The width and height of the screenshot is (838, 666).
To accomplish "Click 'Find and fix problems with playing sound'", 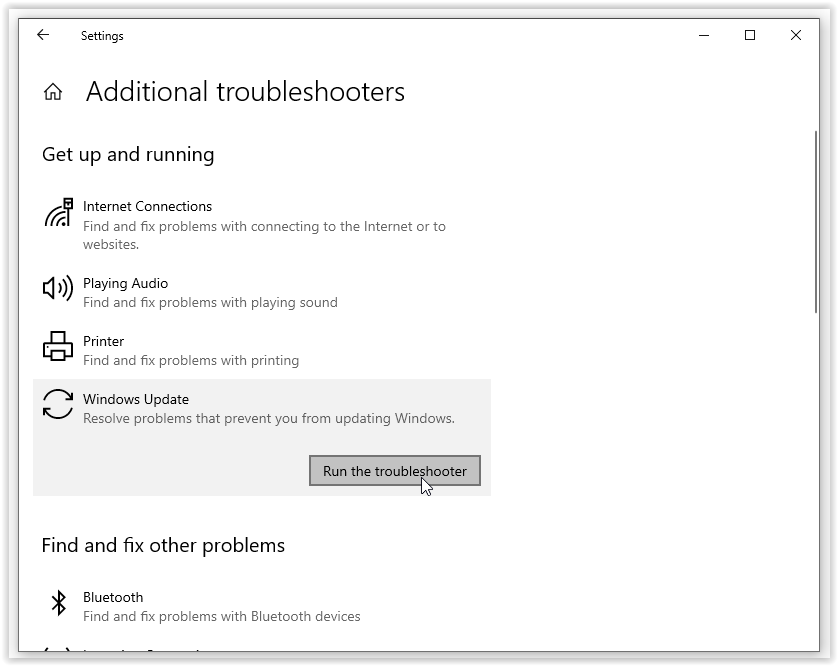I will click(x=210, y=303).
